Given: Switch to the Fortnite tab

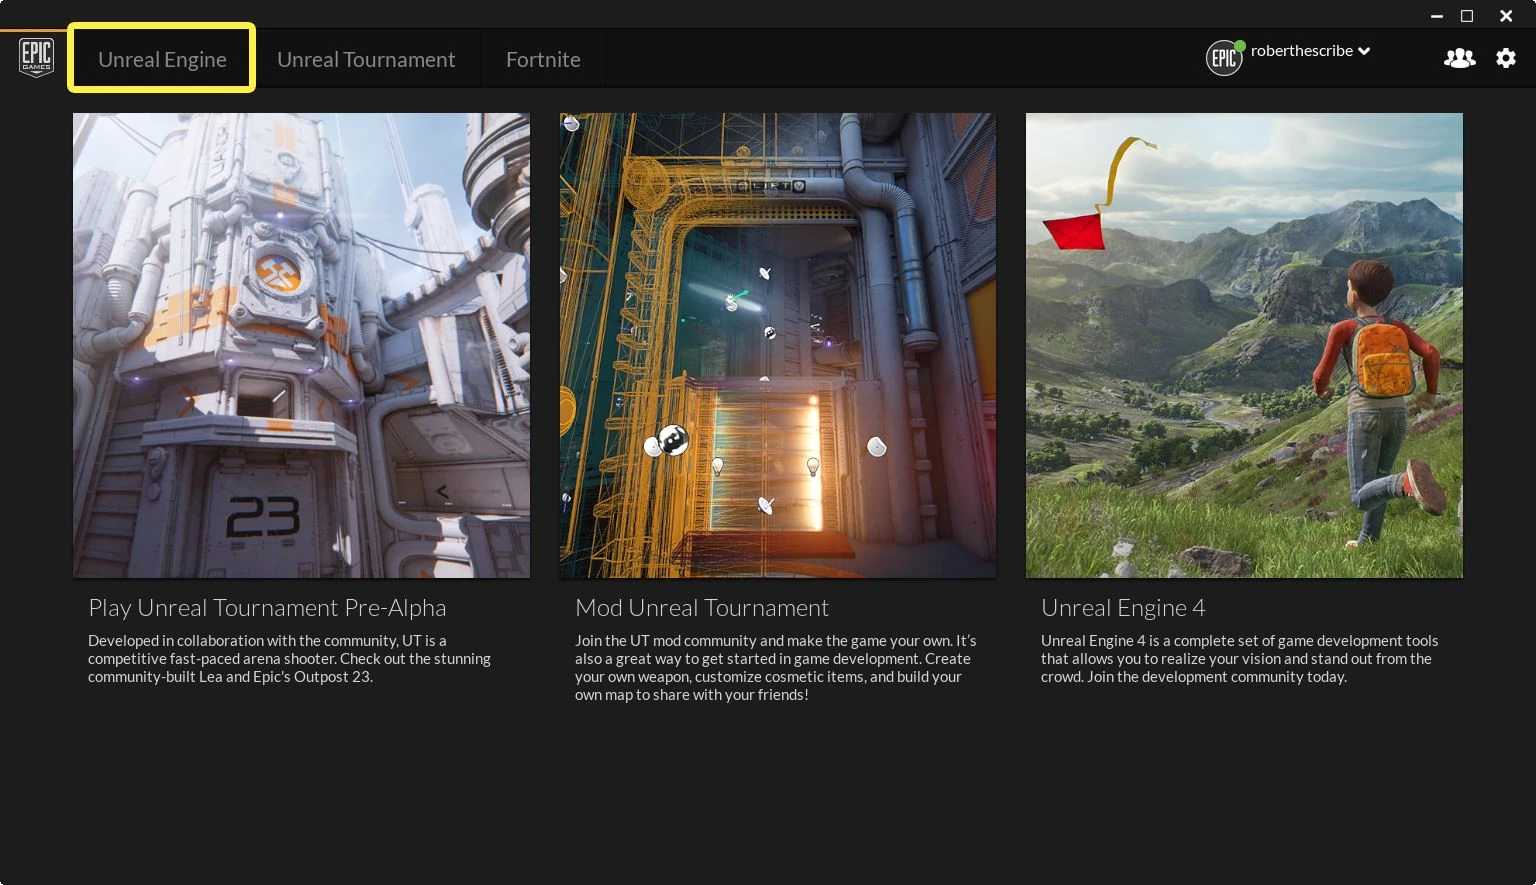Looking at the screenshot, I should [x=543, y=59].
